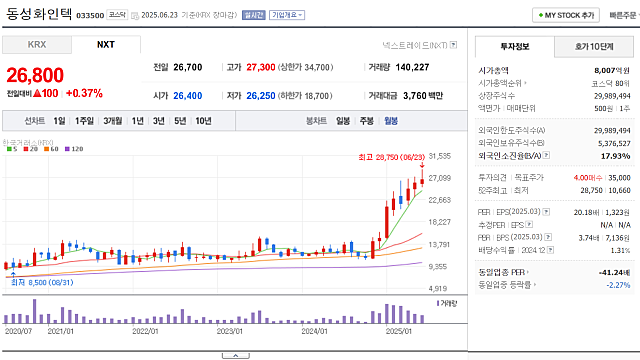
Task: Switch candle chart to 월봉
Action: (x=391, y=121)
